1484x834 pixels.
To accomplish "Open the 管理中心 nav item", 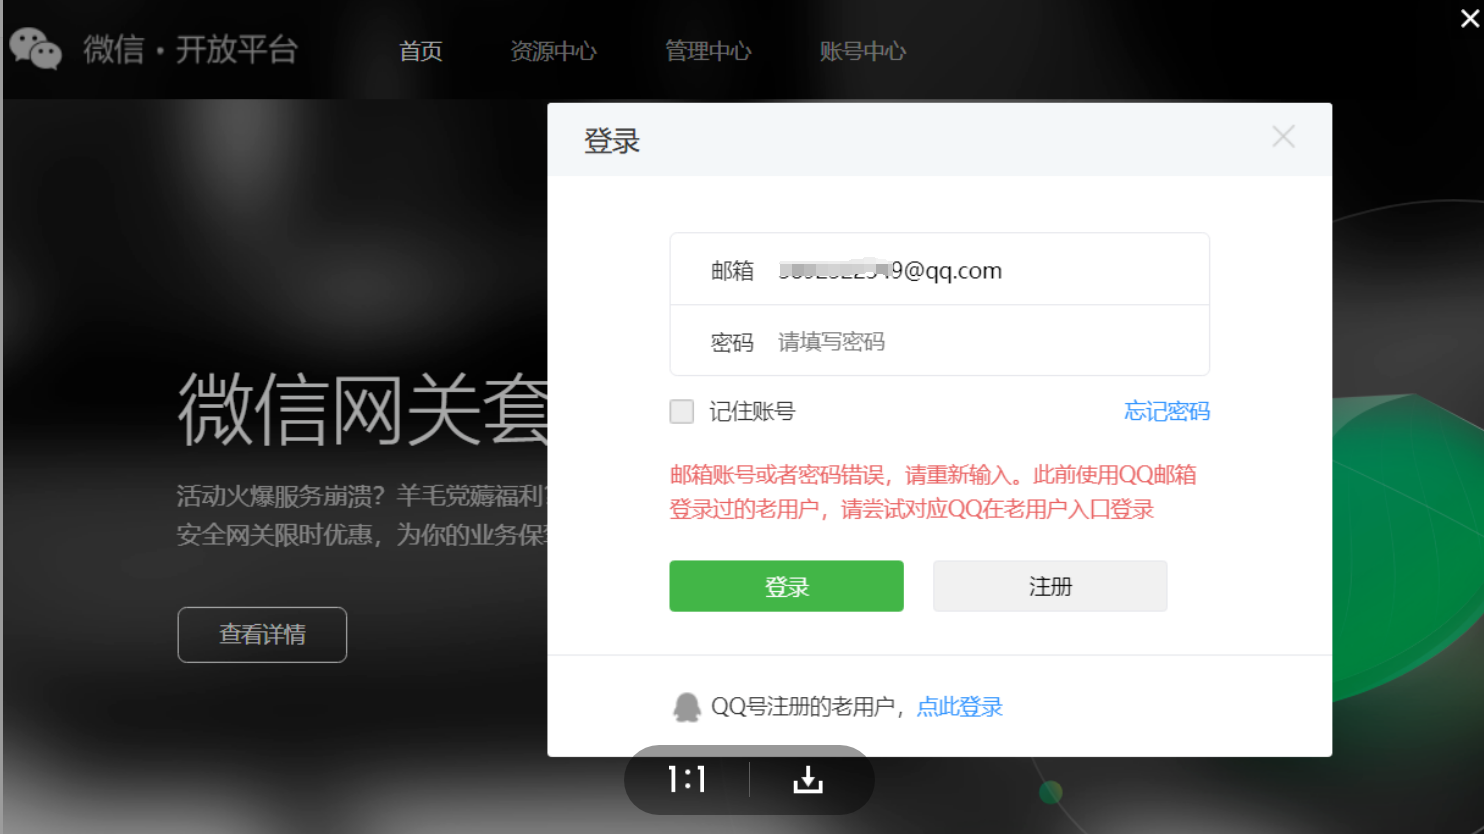I will [708, 51].
